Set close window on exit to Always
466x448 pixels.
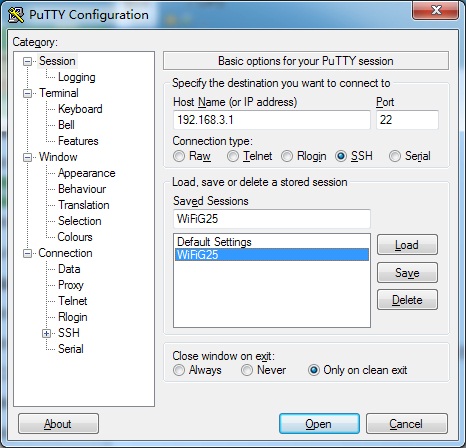pos(179,370)
